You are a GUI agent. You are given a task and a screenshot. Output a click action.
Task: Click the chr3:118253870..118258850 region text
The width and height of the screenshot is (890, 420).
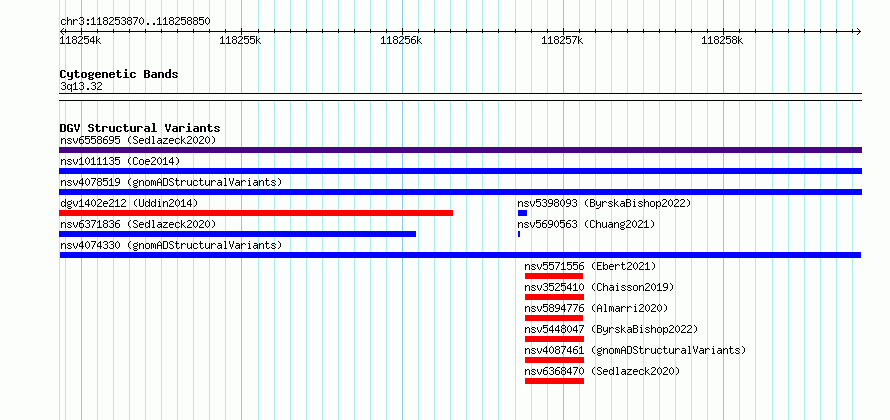click(135, 22)
